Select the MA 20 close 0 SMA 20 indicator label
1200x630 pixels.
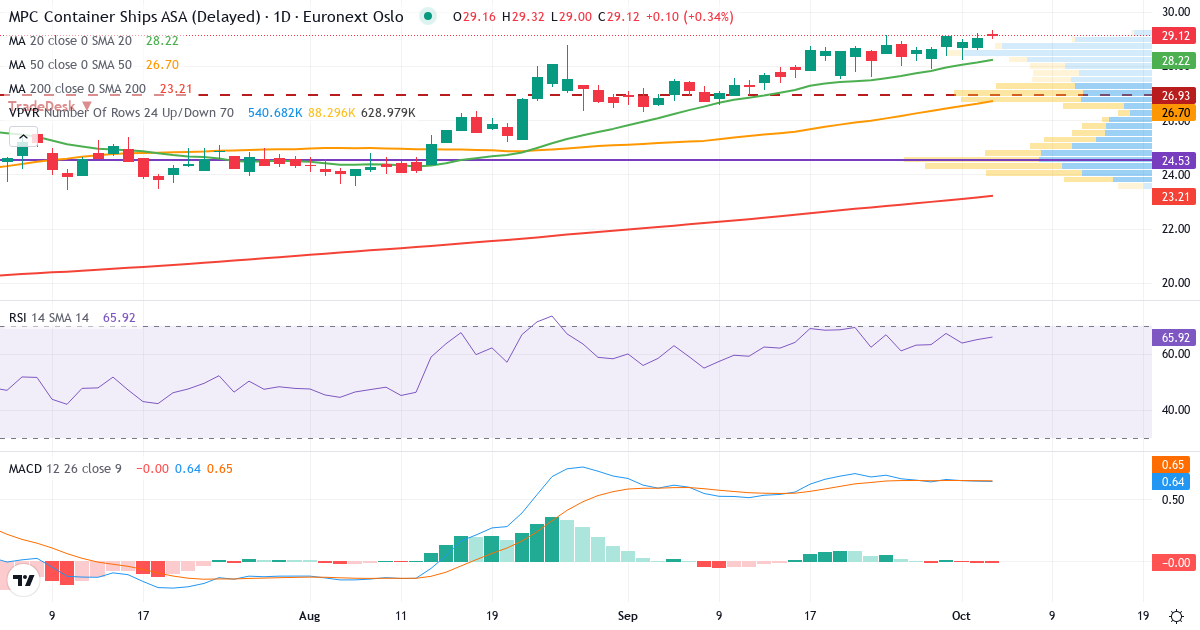(70, 41)
